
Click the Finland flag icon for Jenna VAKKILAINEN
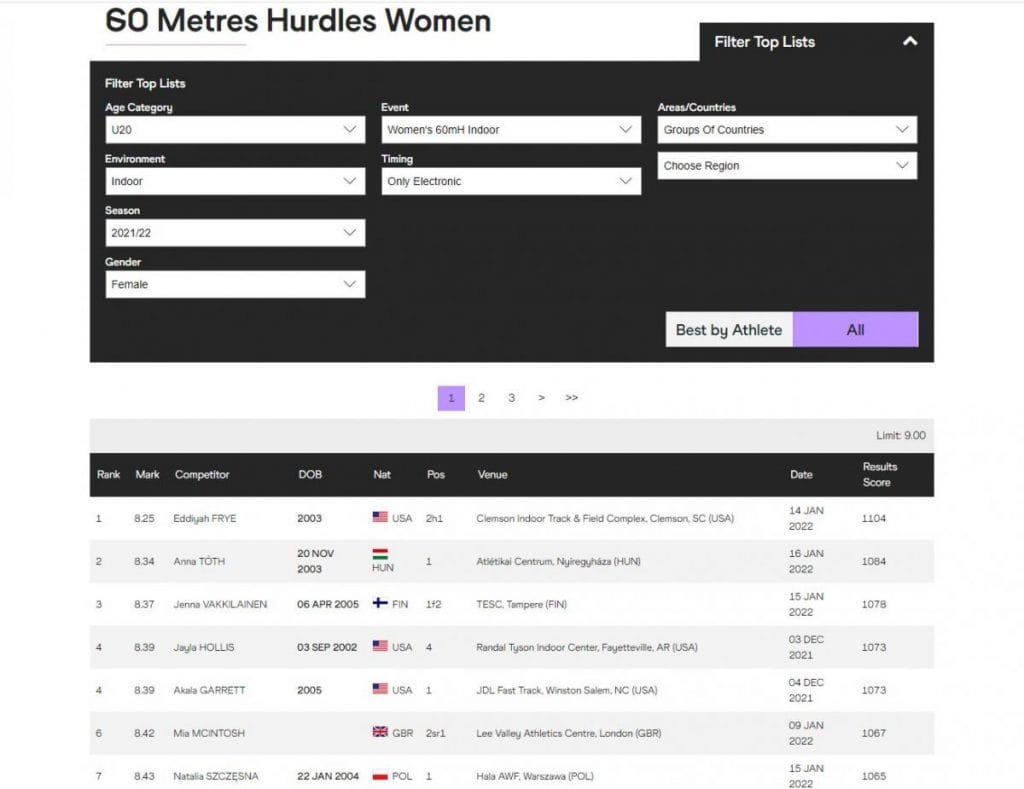[x=380, y=604]
